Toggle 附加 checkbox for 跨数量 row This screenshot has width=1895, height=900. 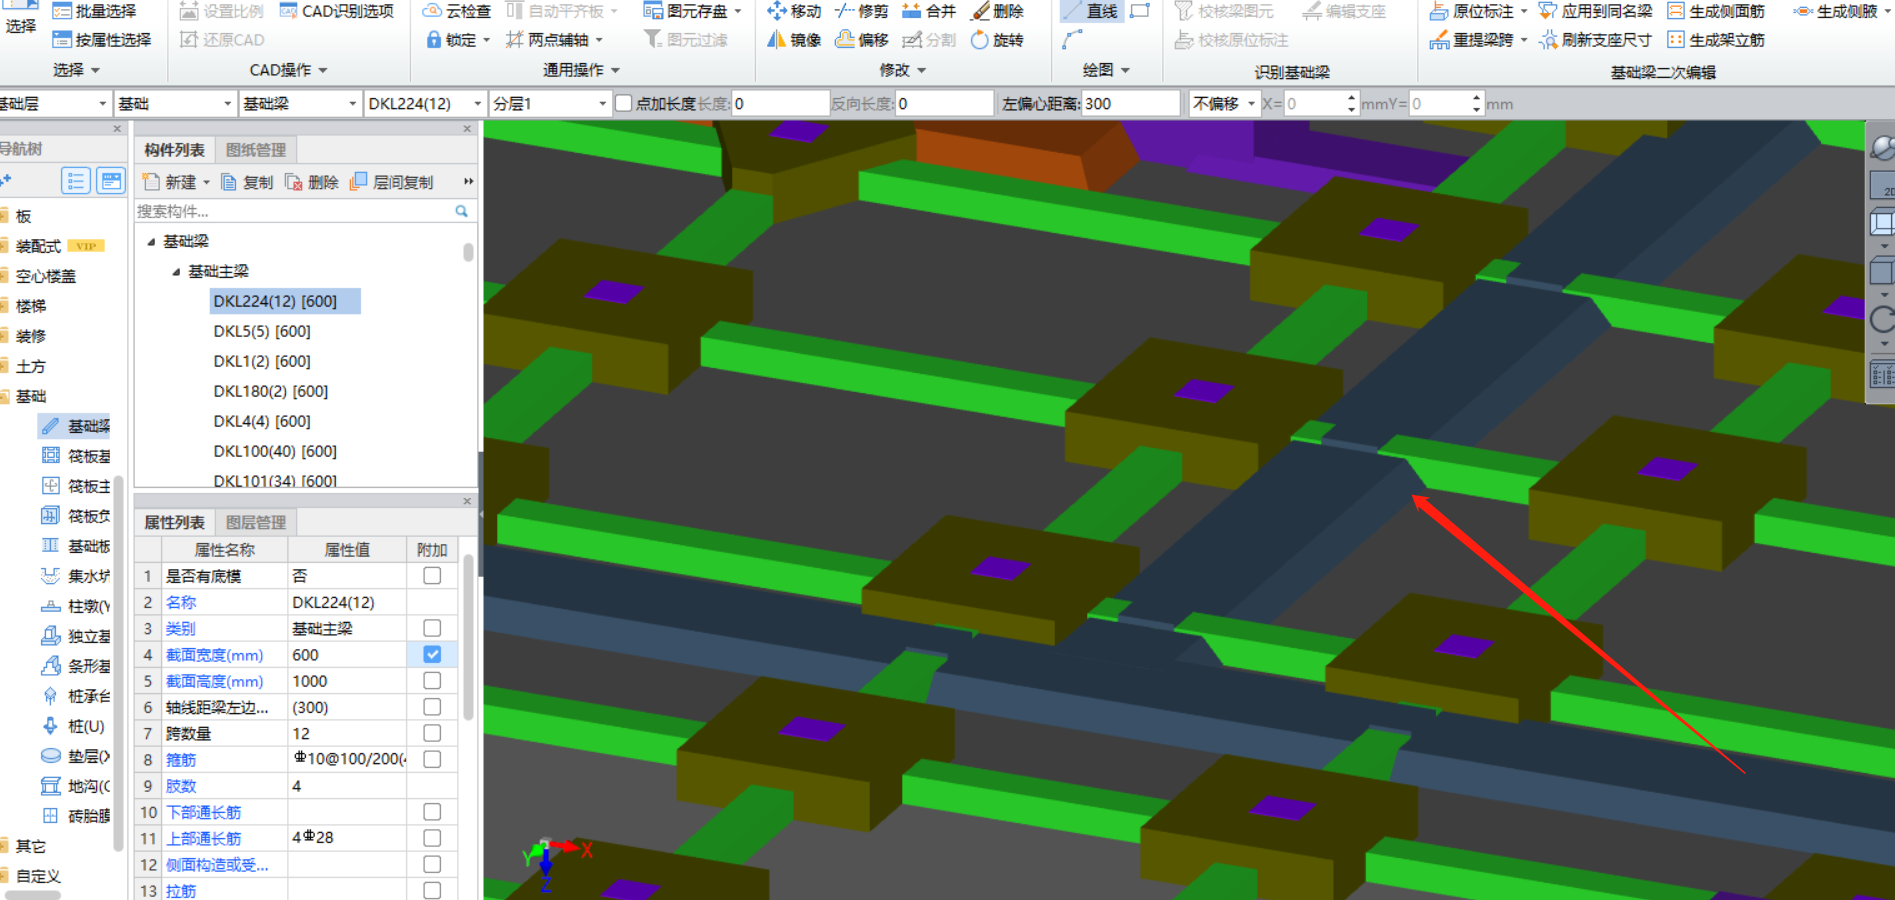click(x=432, y=733)
